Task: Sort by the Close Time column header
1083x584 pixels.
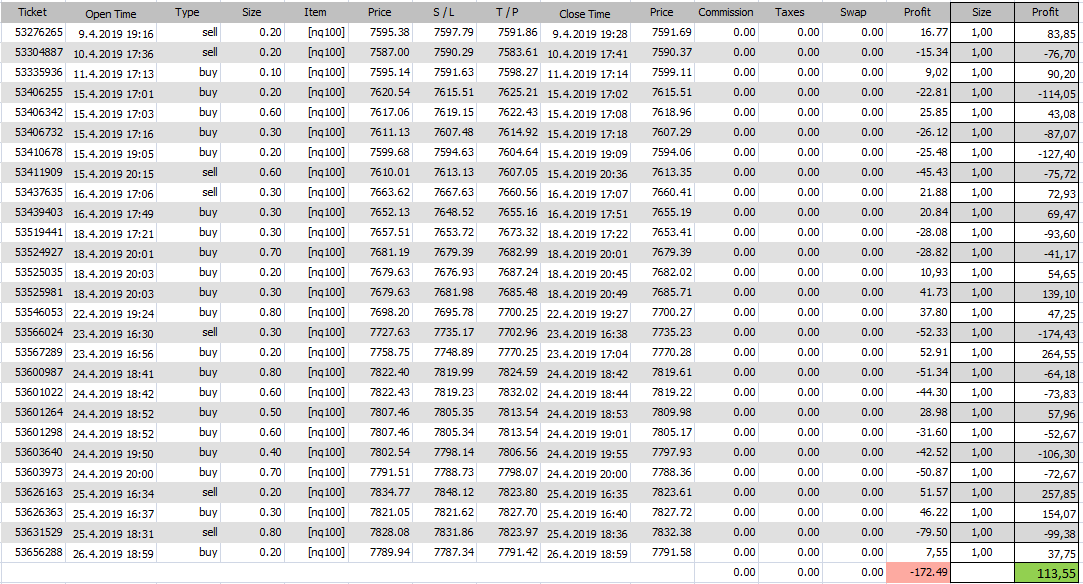Action: tap(585, 14)
